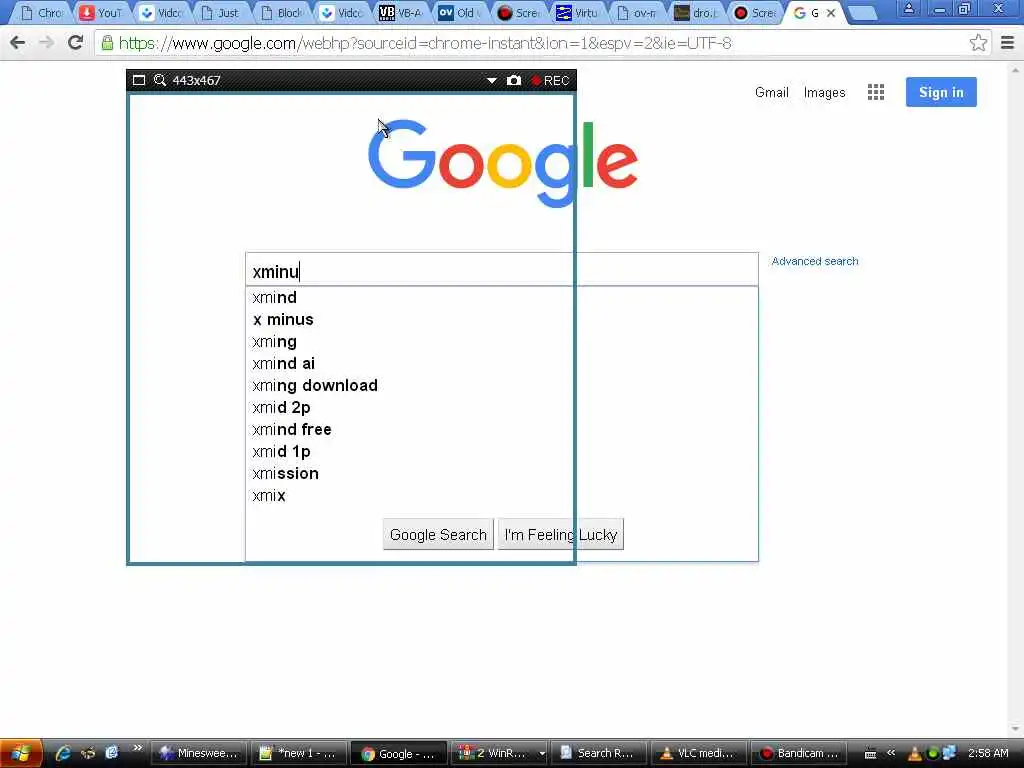The height and width of the screenshot is (768, 1024).
Task: Select the 'xmix' suggestion
Action: tap(502, 496)
